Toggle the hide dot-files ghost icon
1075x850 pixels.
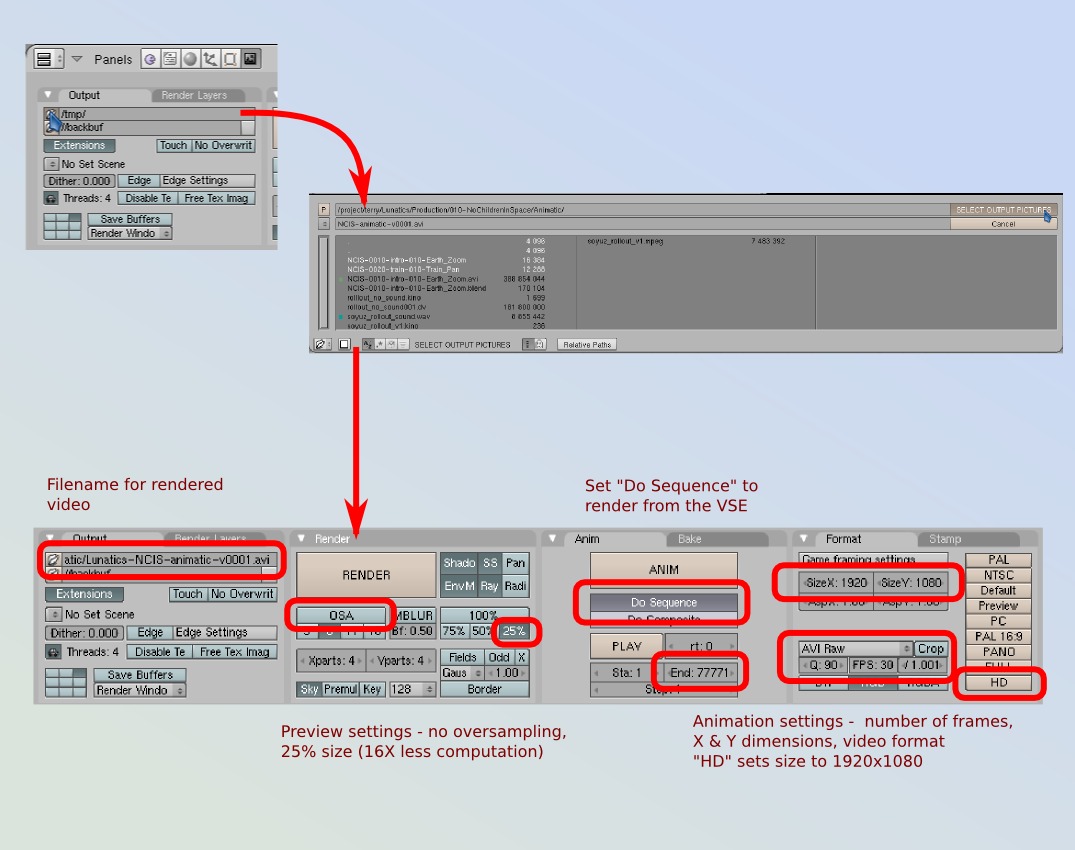(540, 344)
